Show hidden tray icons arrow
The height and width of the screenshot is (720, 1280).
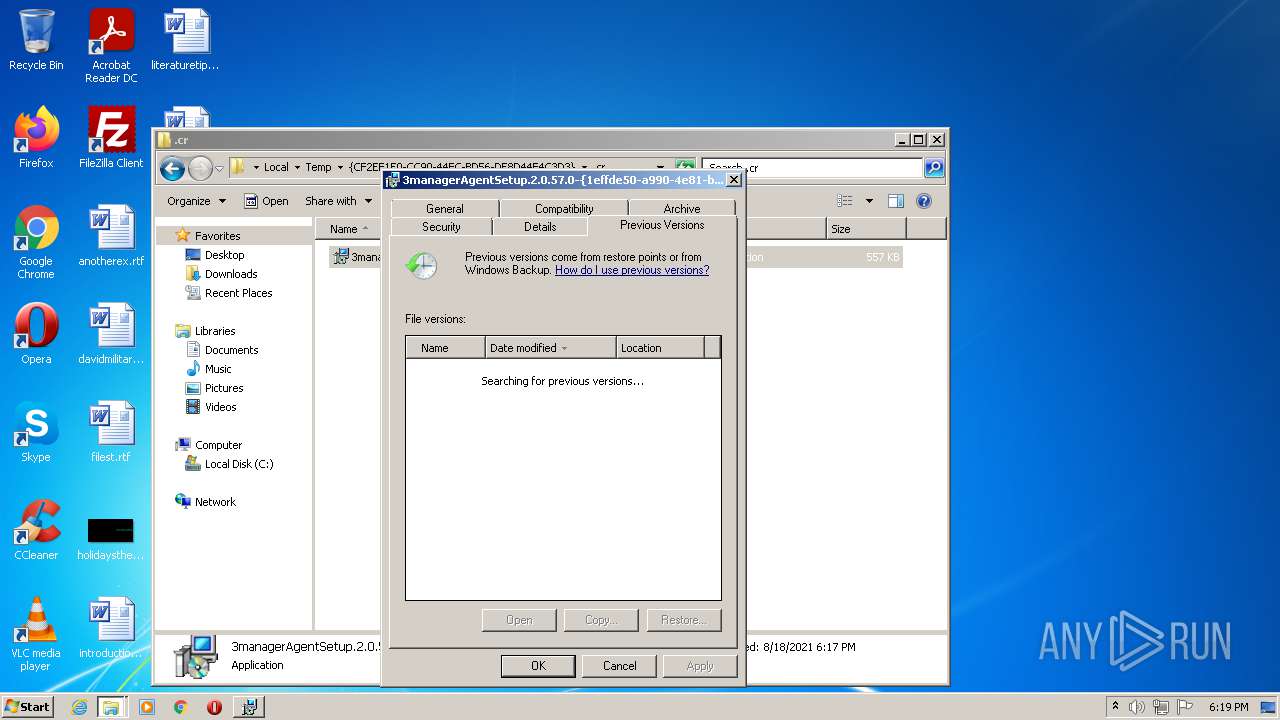(1115, 707)
